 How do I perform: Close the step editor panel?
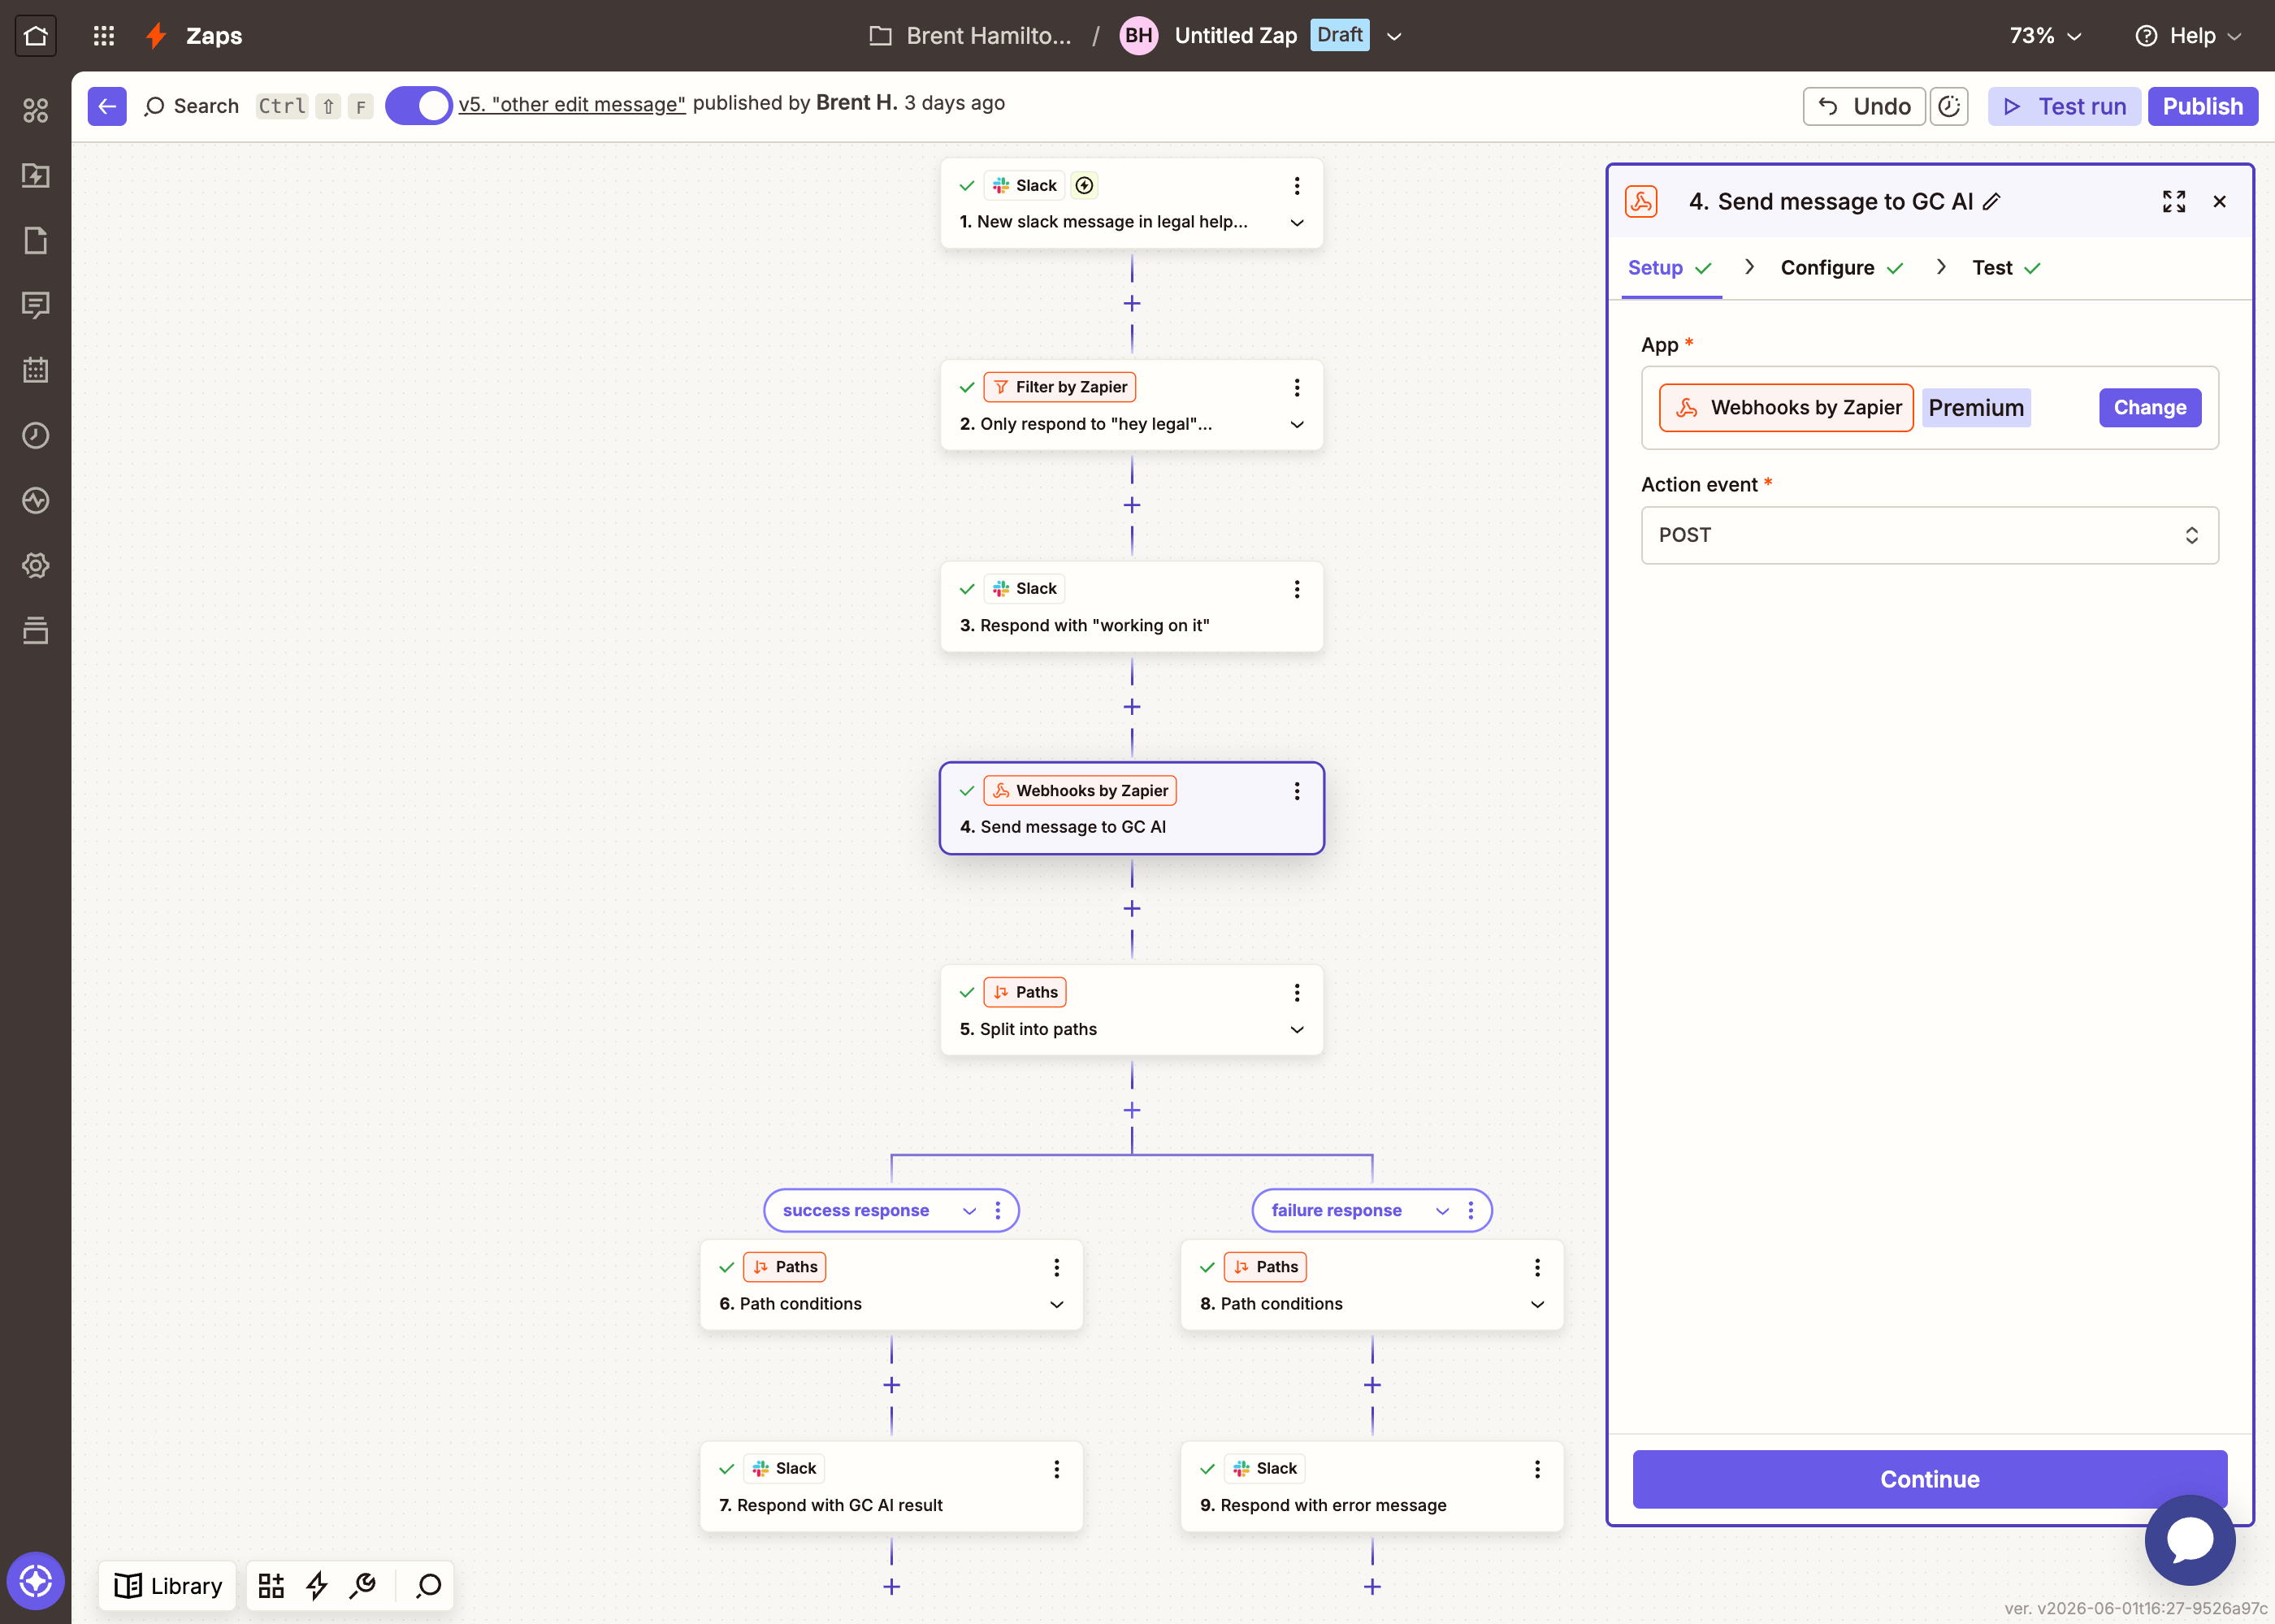(2220, 201)
